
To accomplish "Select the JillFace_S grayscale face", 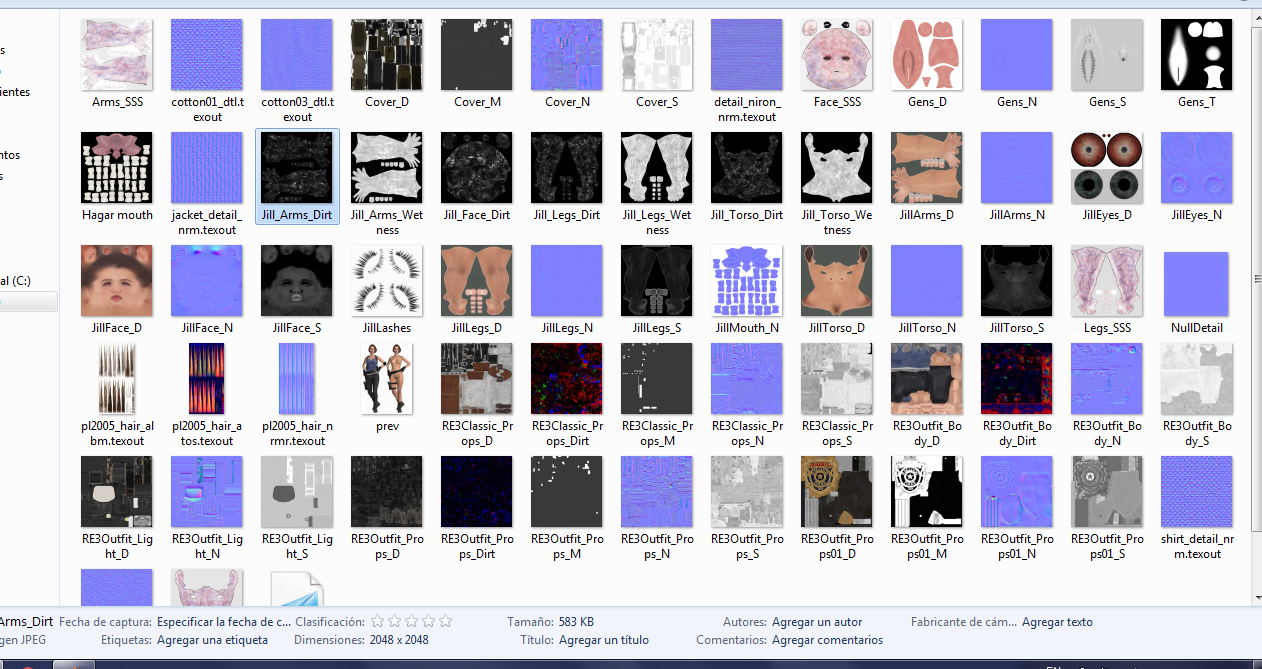I will [x=297, y=281].
